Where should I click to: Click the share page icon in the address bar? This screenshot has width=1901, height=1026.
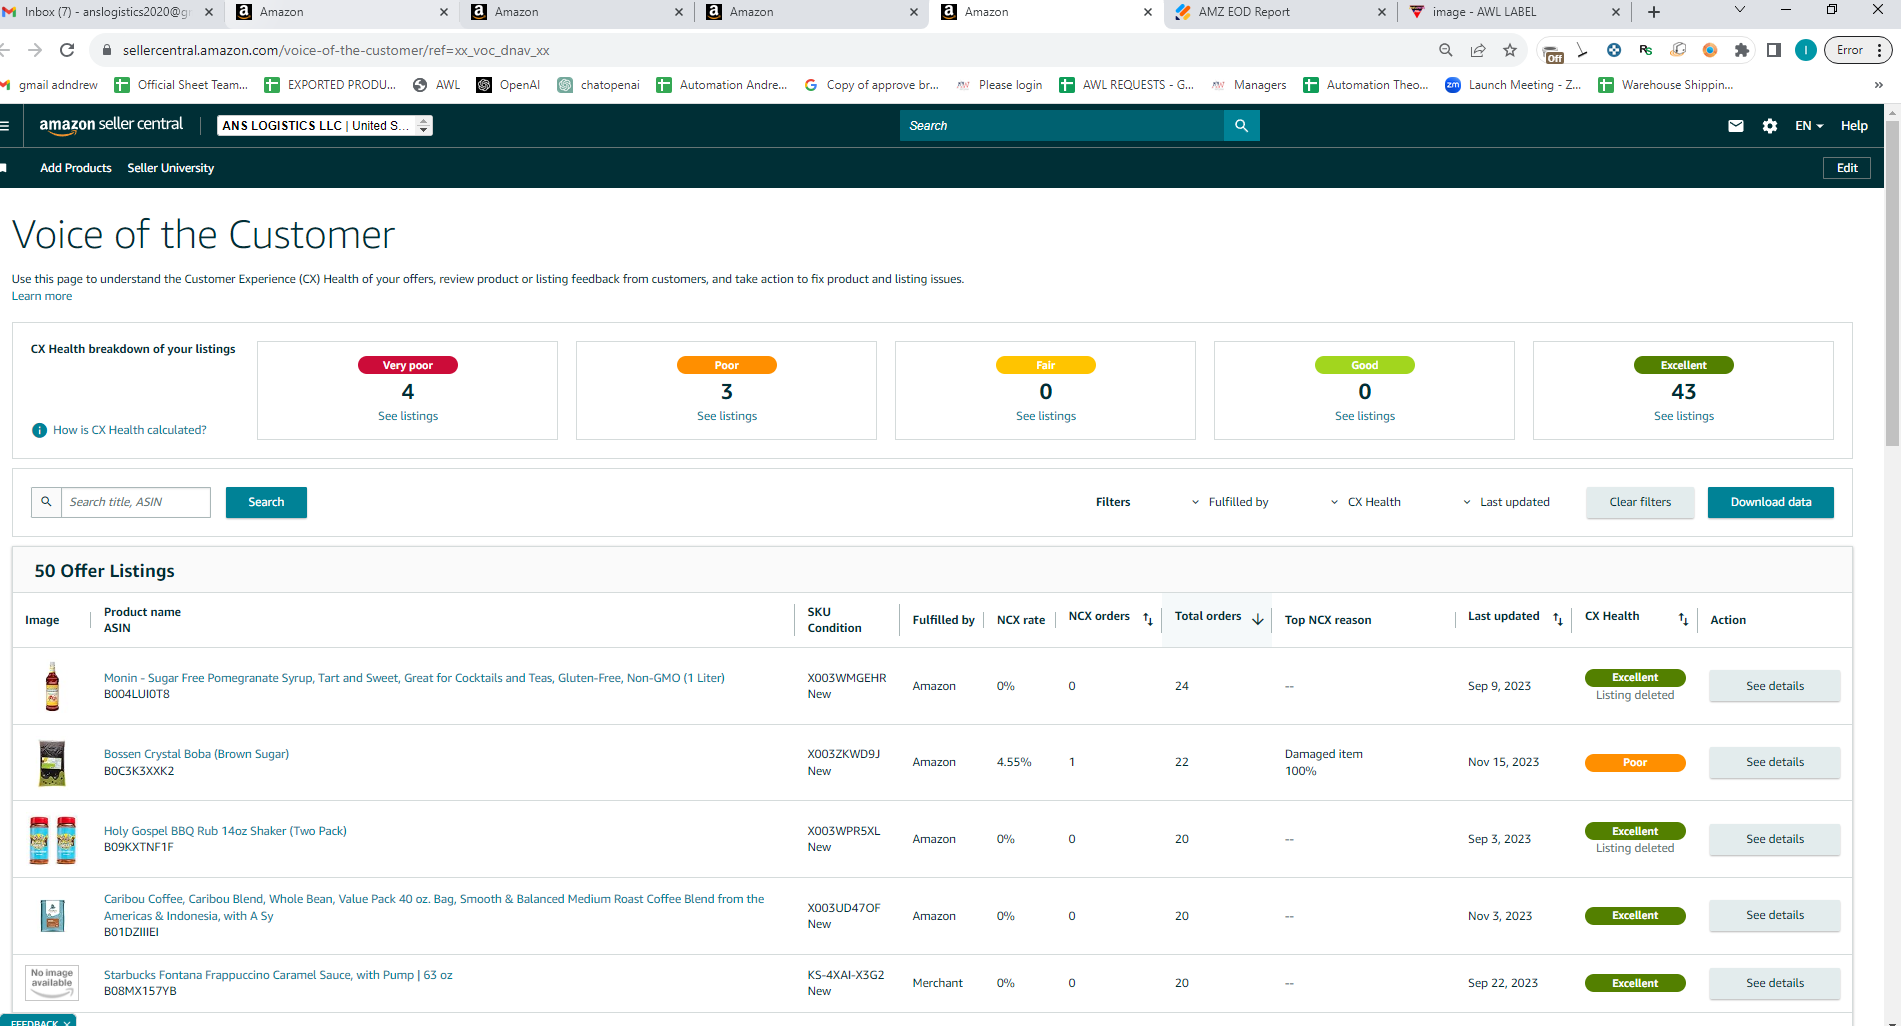(x=1478, y=50)
